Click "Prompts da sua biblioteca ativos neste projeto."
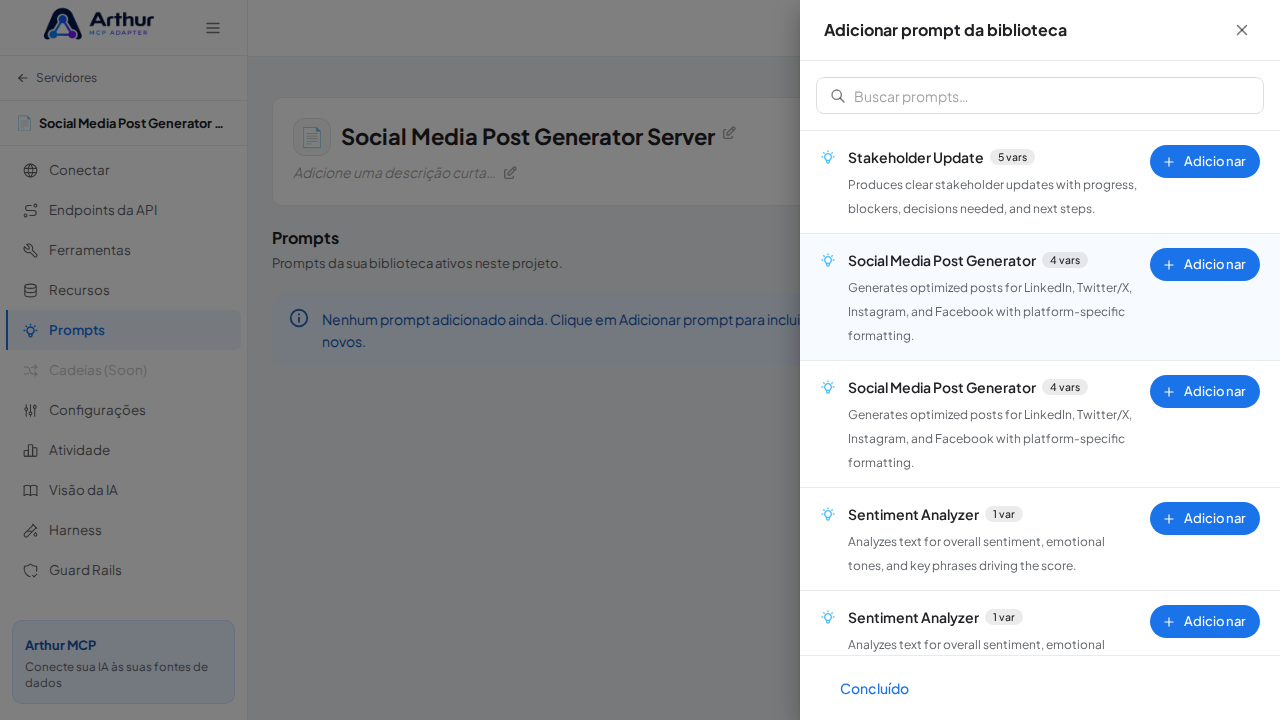Image resolution: width=1280 pixels, height=720 pixels. tap(417, 263)
